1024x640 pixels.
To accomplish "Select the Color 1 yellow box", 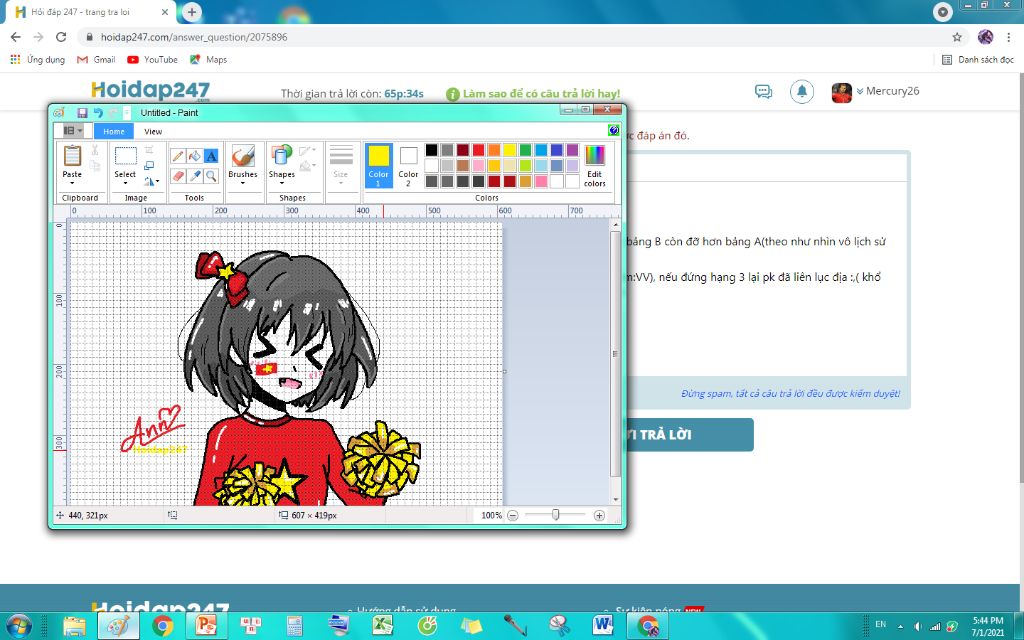I will tap(379, 165).
